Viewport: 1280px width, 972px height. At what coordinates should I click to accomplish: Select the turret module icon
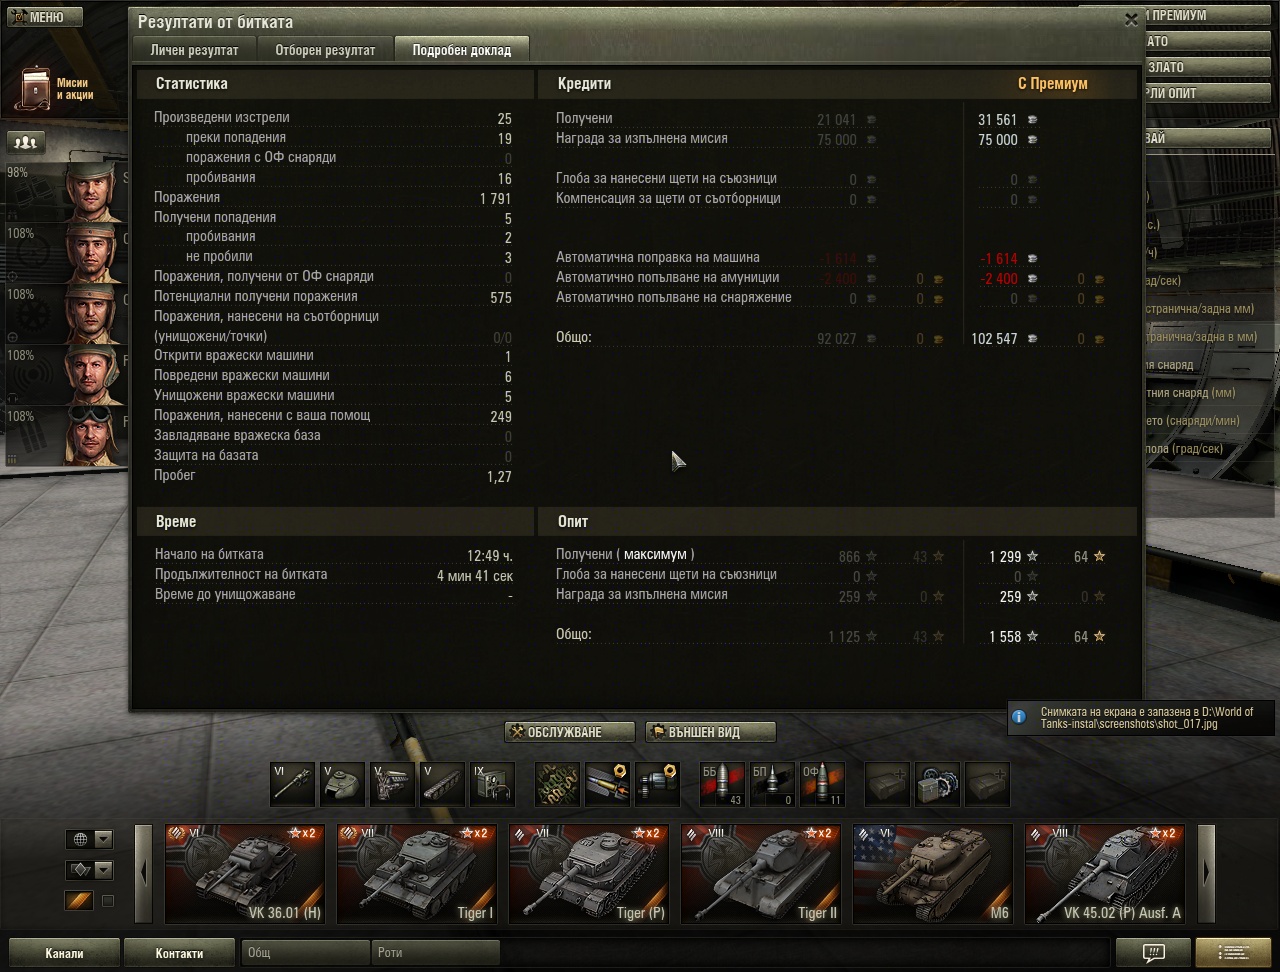pyautogui.click(x=342, y=784)
